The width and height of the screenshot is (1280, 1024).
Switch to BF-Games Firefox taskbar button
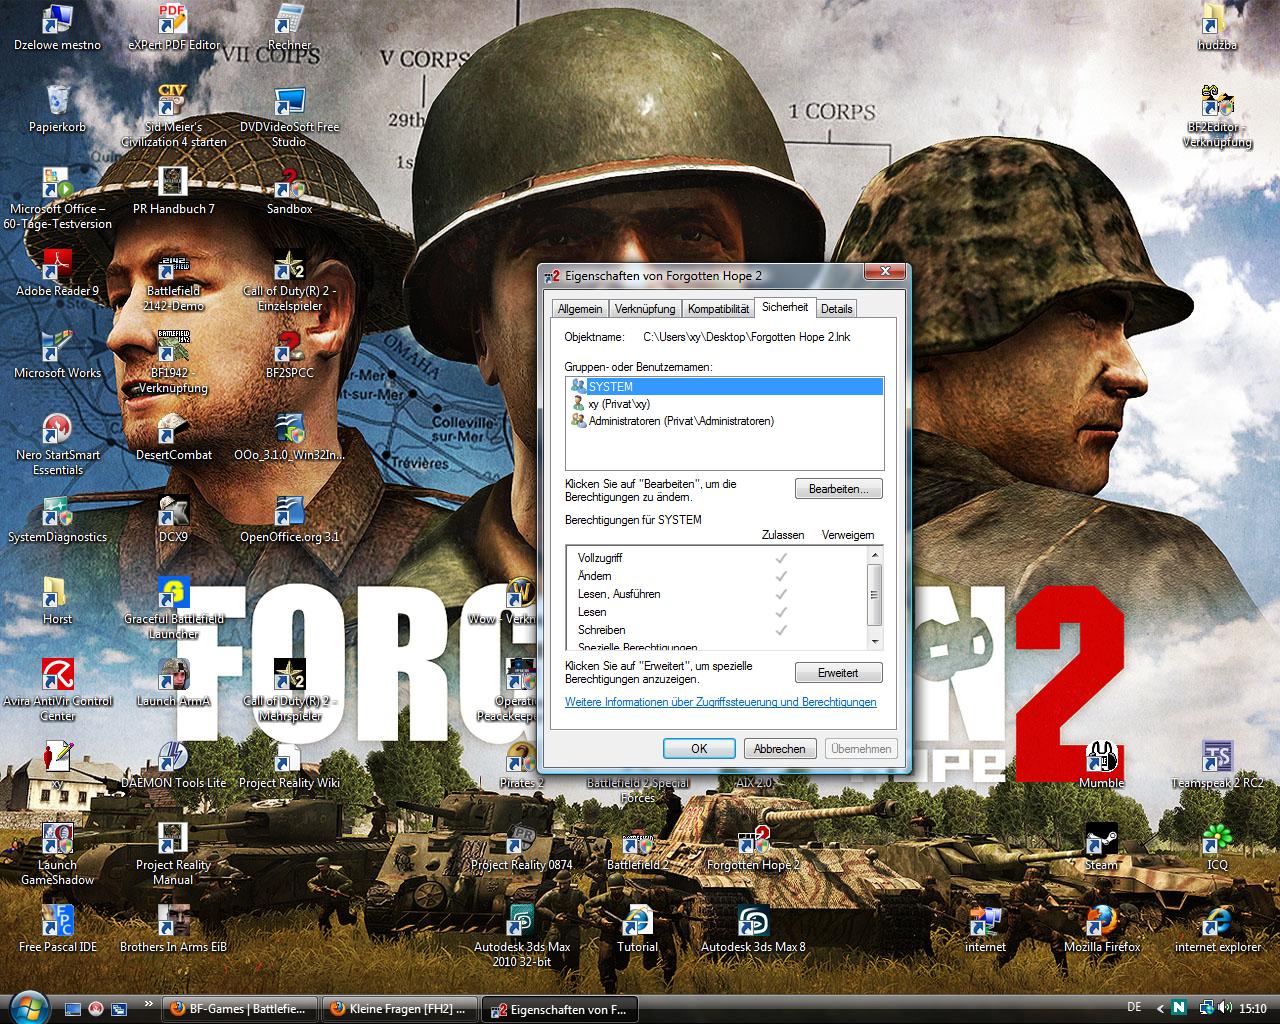point(240,1009)
